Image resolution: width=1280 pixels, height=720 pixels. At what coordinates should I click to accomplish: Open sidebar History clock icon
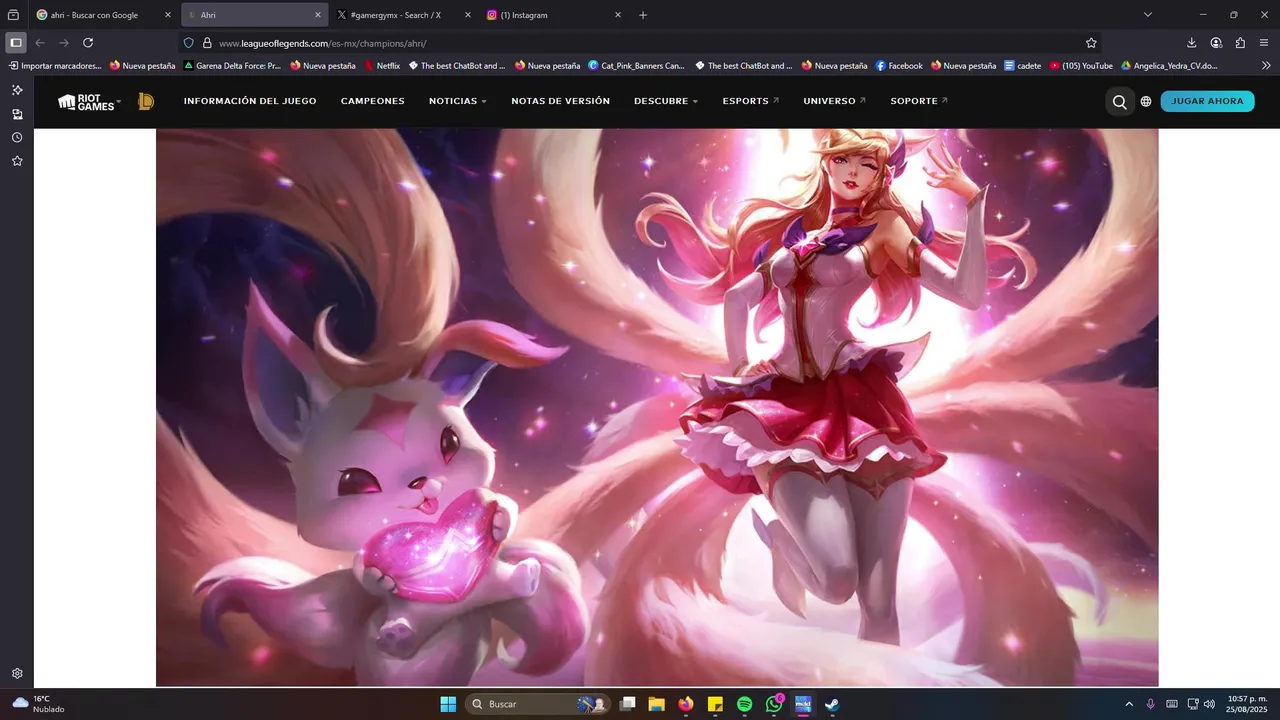pyautogui.click(x=17, y=137)
